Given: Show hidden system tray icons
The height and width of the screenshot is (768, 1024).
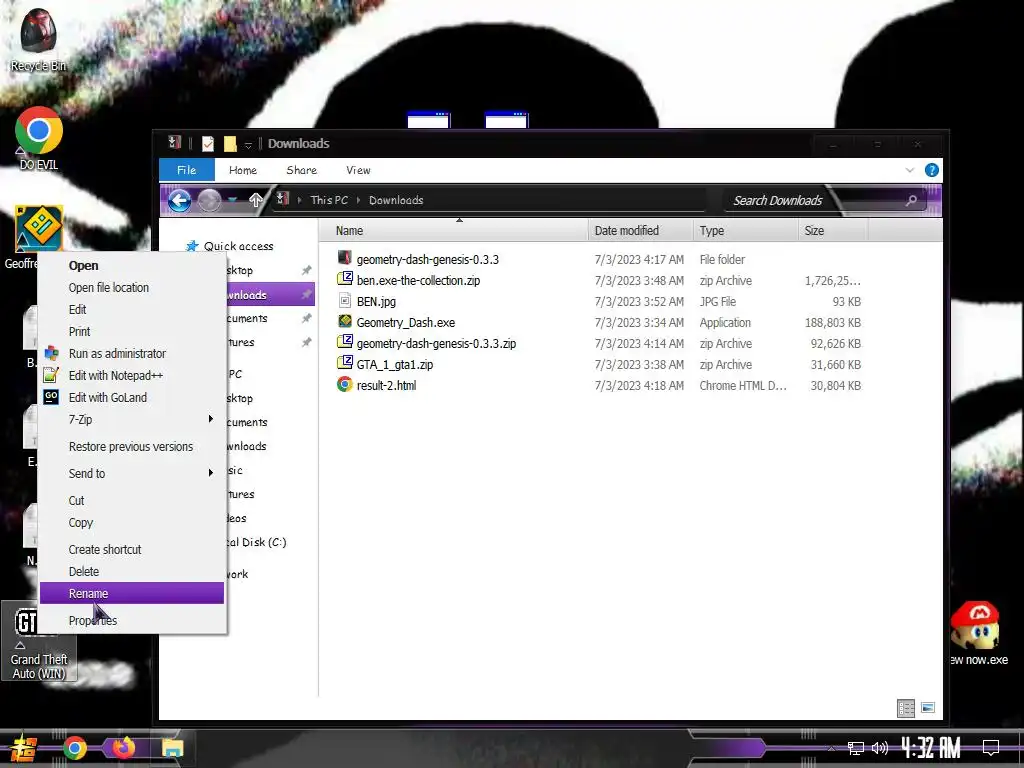Looking at the screenshot, I should (x=831, y=748).
